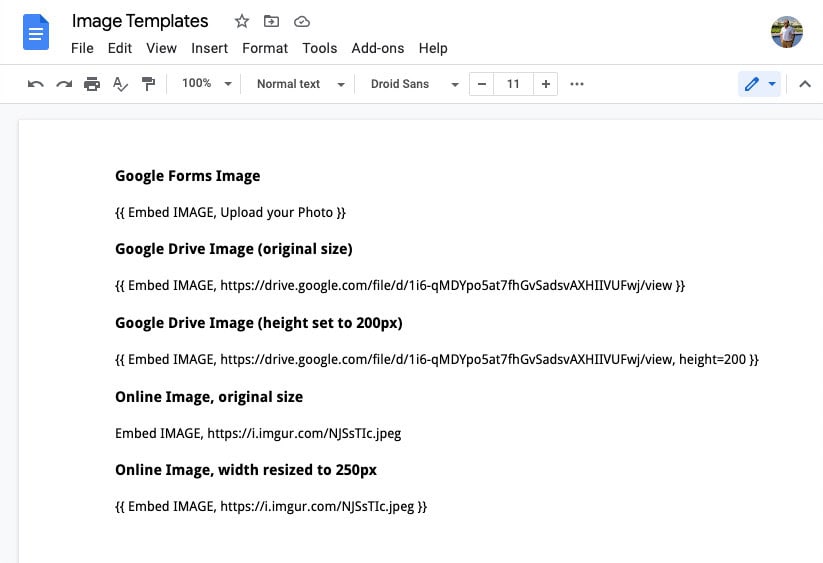Decrease the font size
823x563 pixels.
(482, 84)
